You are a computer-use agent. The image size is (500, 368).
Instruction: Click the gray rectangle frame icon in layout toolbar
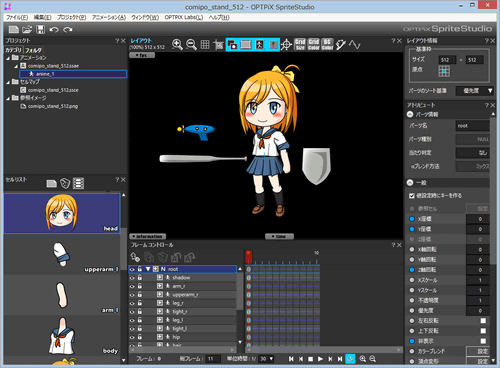[246, 44]
